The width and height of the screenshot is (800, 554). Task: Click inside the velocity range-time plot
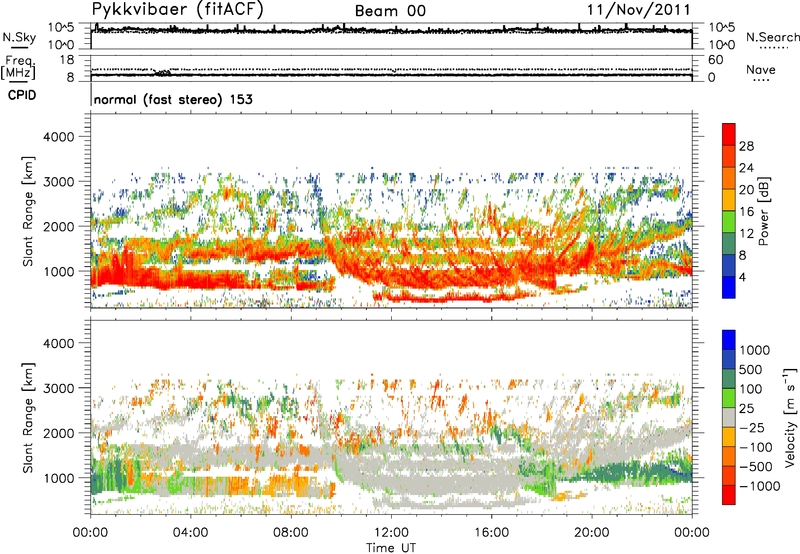click(391, 417)
